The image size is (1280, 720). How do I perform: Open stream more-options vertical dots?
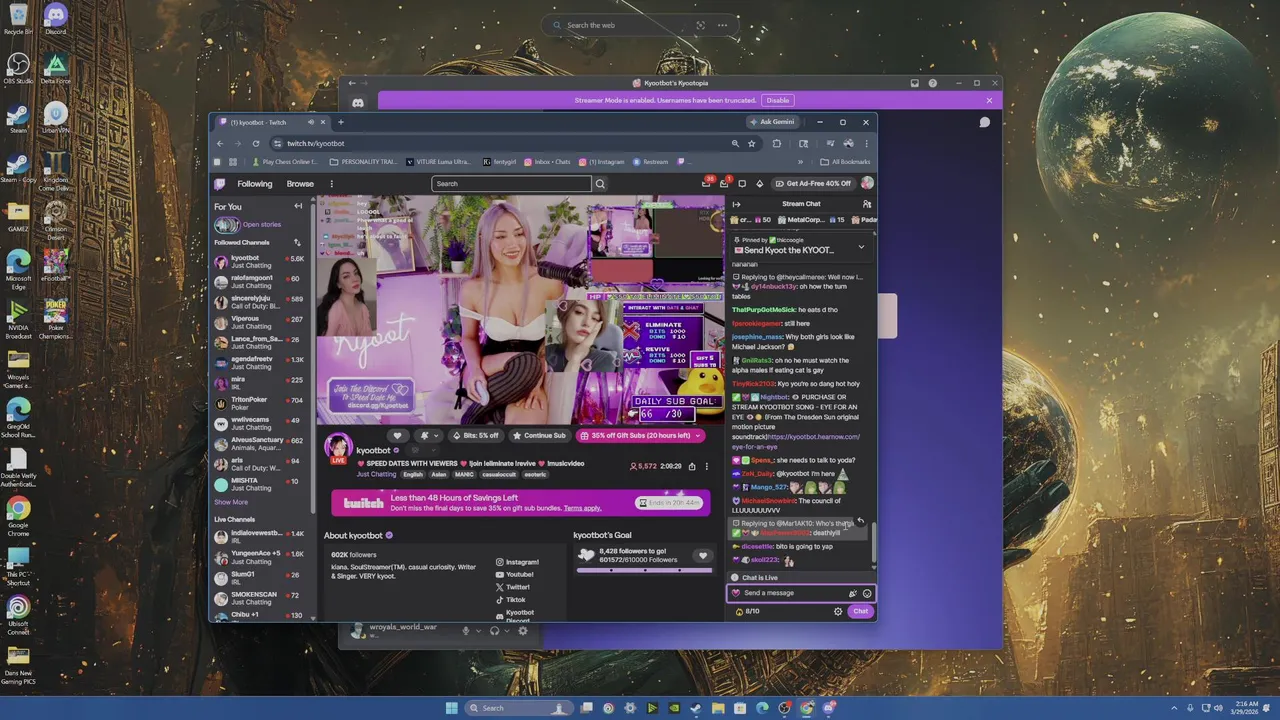coord(706,466)
